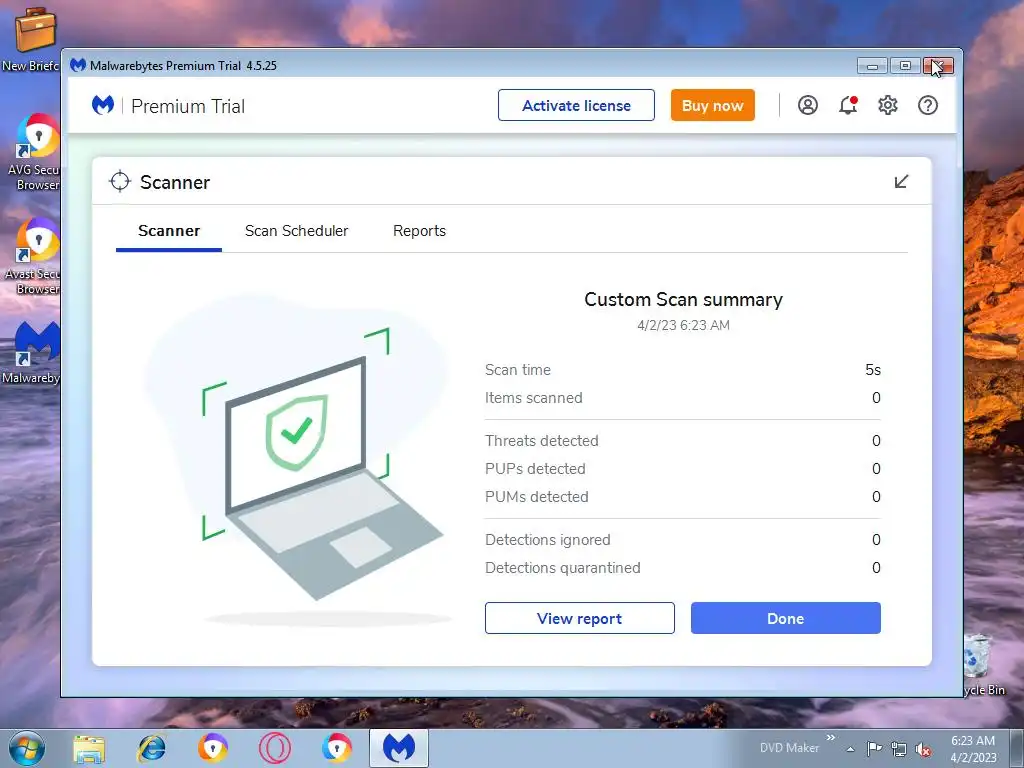This screenshot has height=768, width=1024.
Task: Click the network tray icon
Action: 899,749
